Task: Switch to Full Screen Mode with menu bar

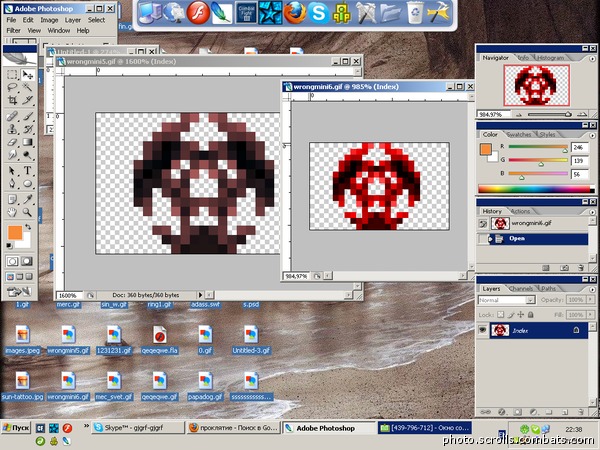Action: tap(20, 277)
